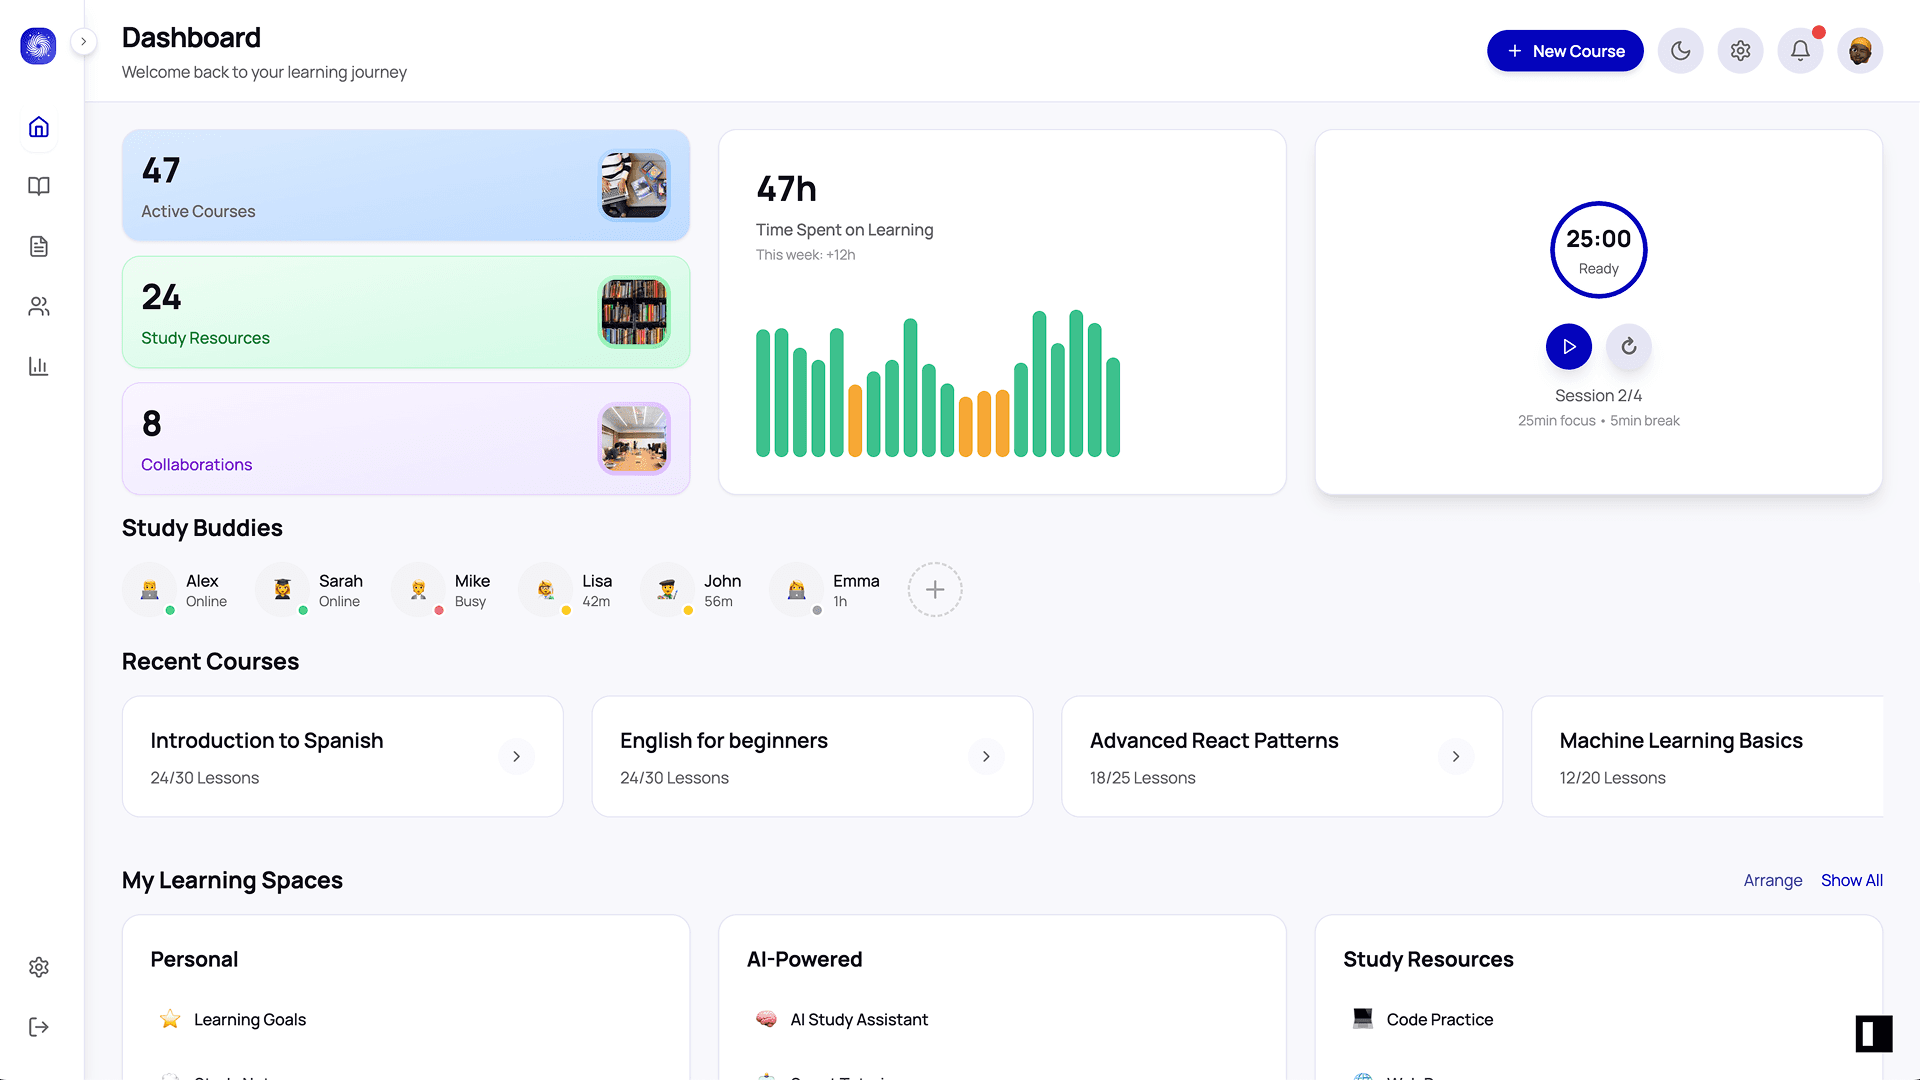Open the documents icon in sidebar

point(39,247)
